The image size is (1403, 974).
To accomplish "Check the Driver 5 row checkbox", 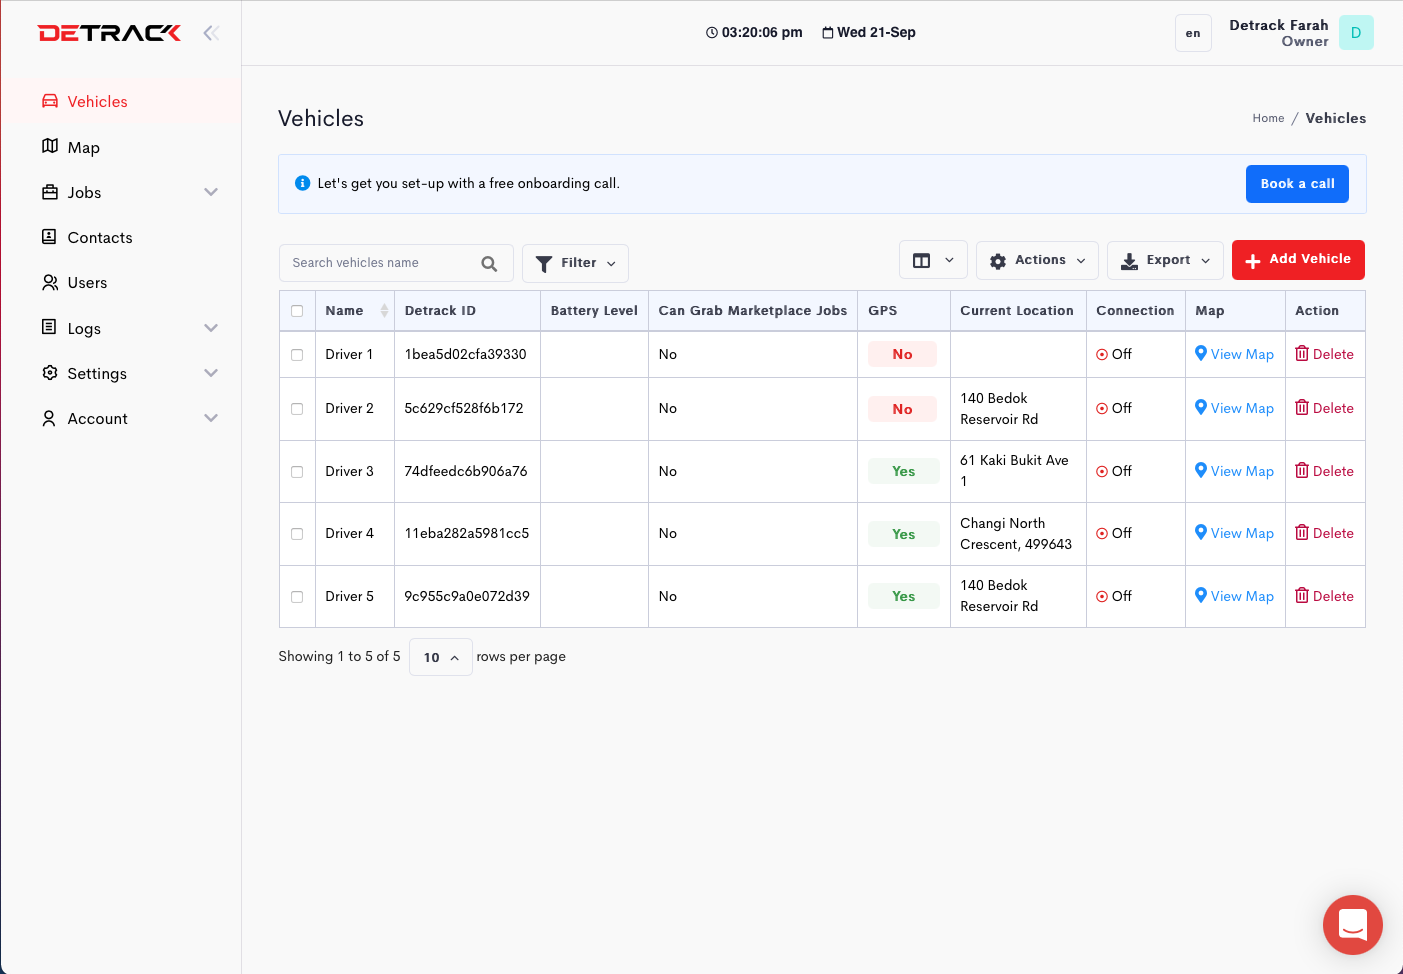I will [297, 597].
